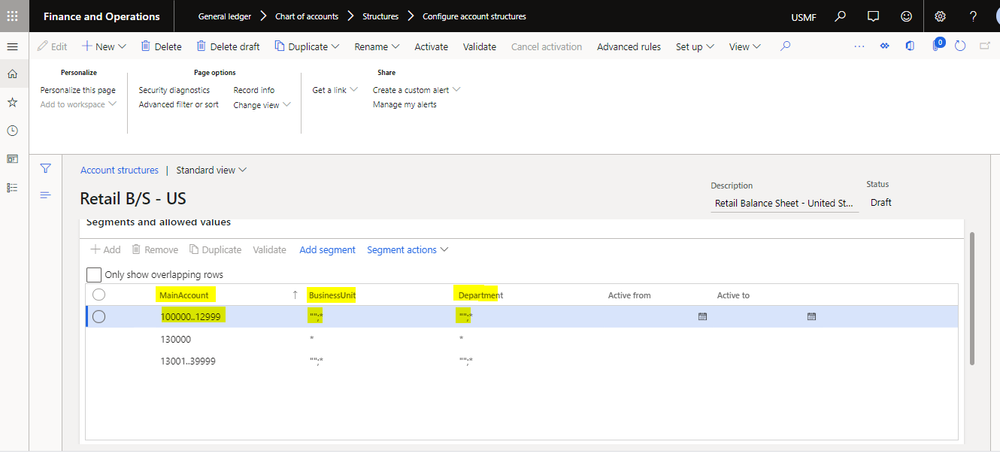This screenshot has height=453, width=1000.
Task: Check Only show overlapping rows
Action: [x=94, y=274]
